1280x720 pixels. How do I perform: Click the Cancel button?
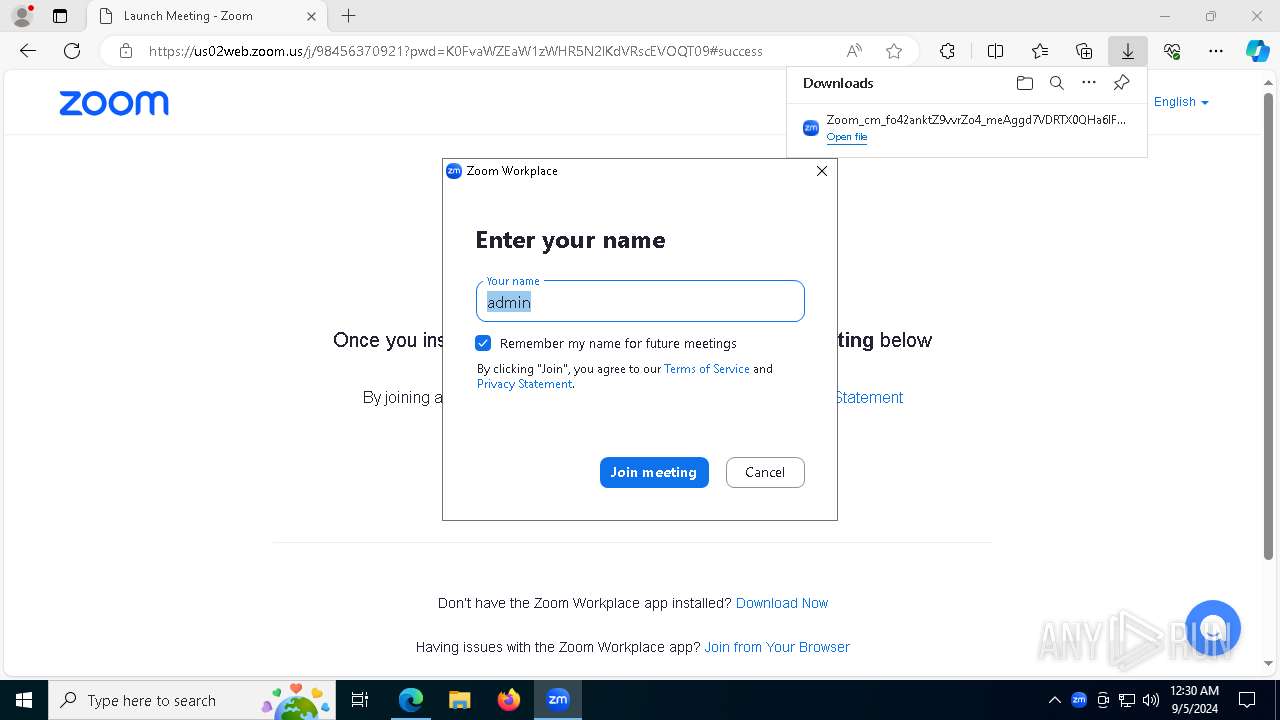point(765,472)
